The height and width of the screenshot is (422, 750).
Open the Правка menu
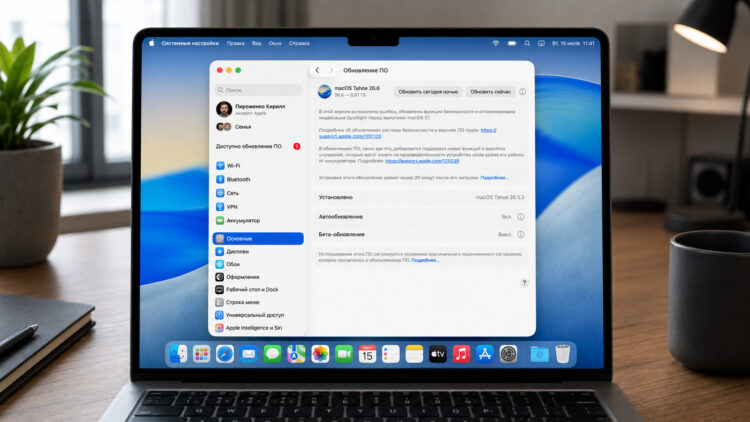click(x=235, y=43)
